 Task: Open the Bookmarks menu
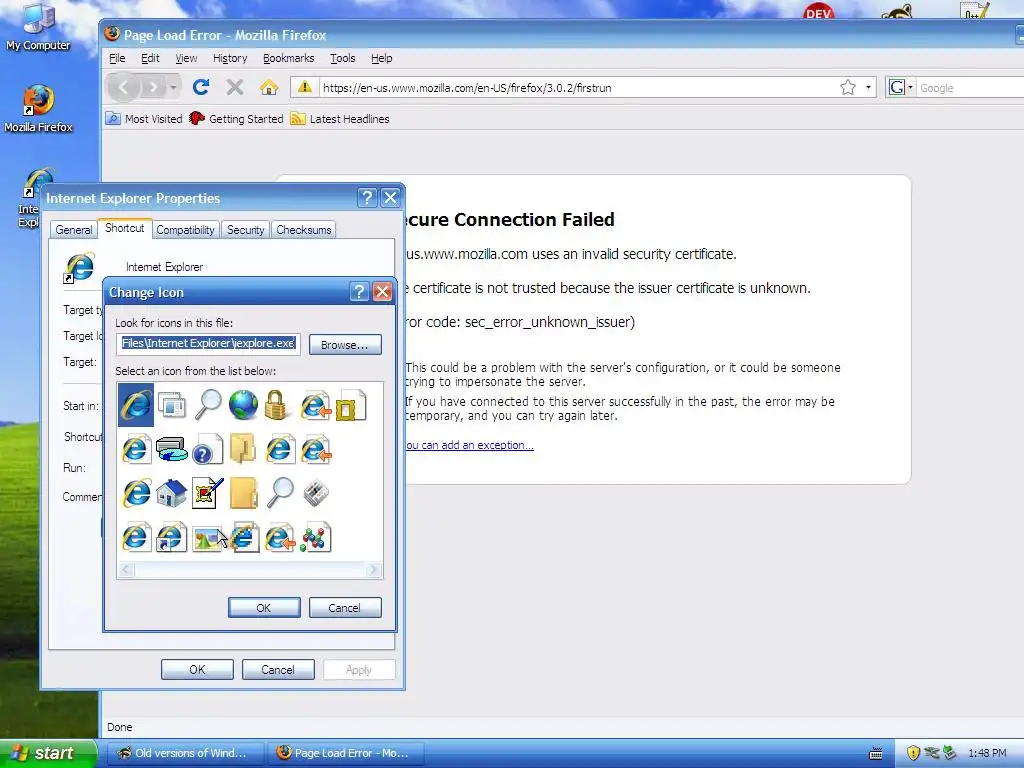click(288, 58)
